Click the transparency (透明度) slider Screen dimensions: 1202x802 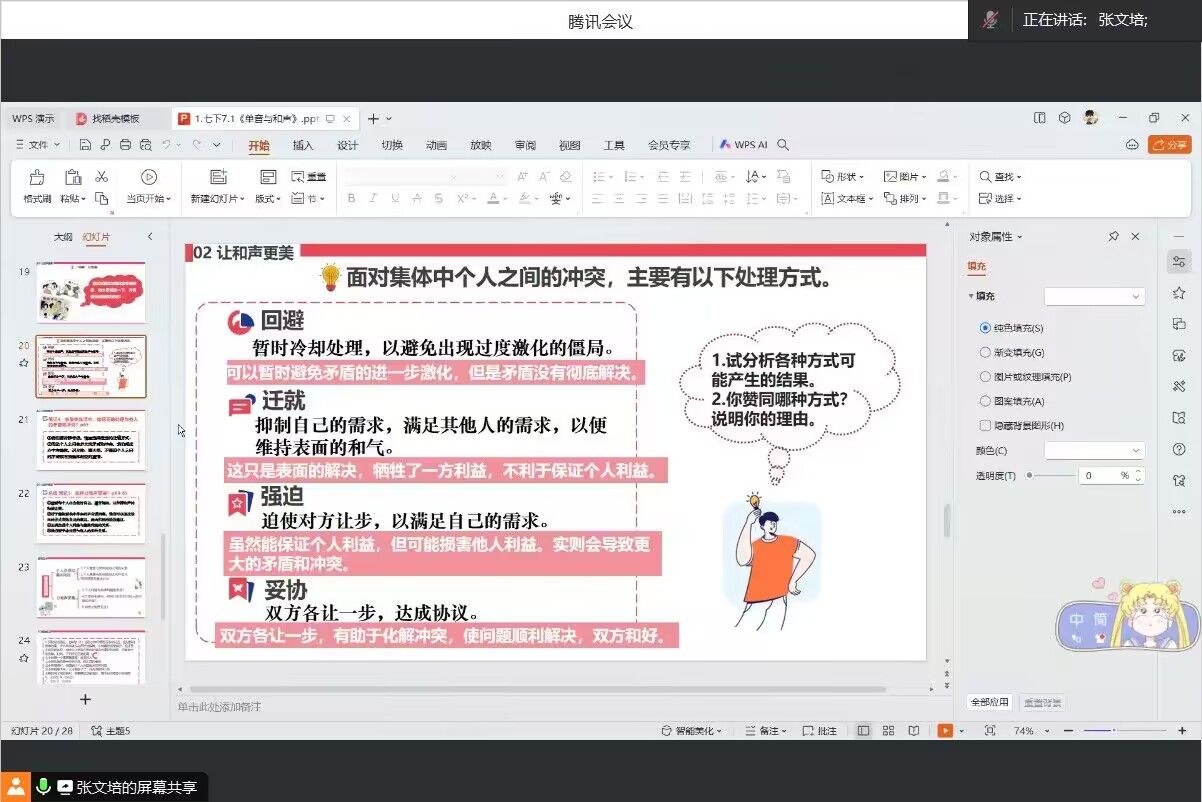tap(1050, 476)
